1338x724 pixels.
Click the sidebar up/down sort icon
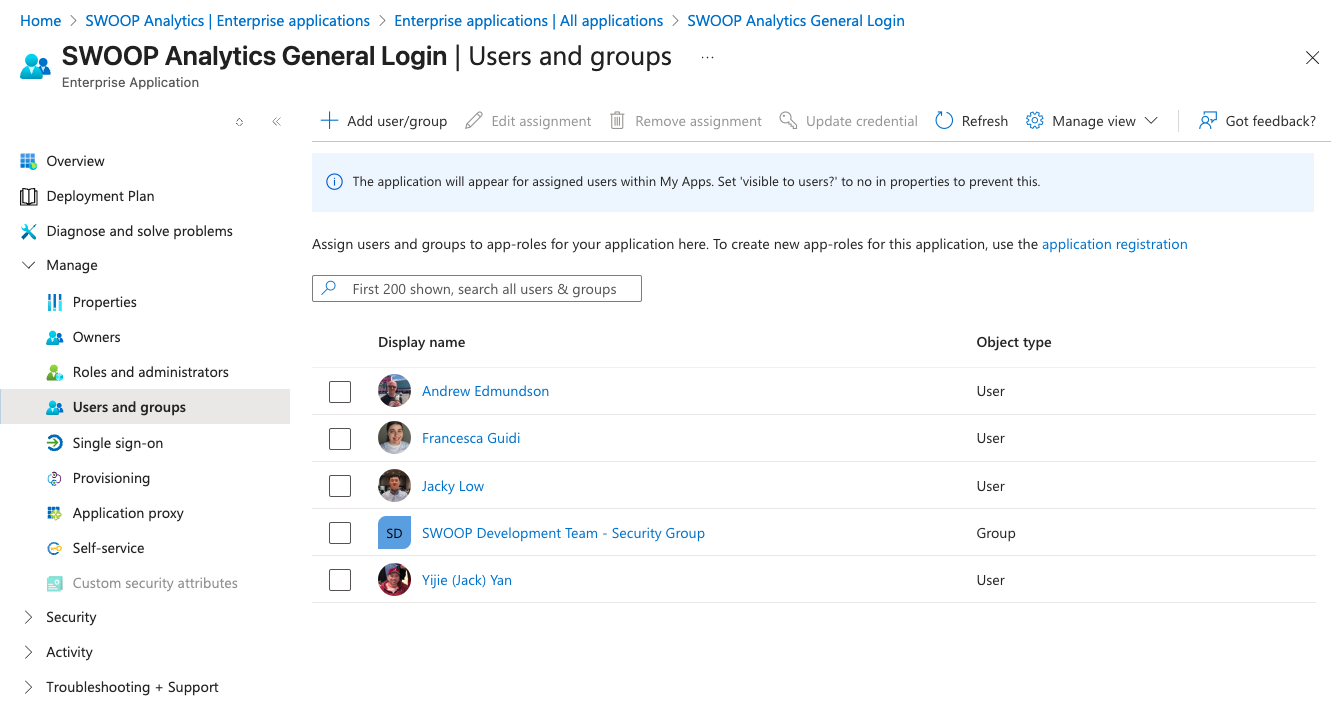pos(240,122)
